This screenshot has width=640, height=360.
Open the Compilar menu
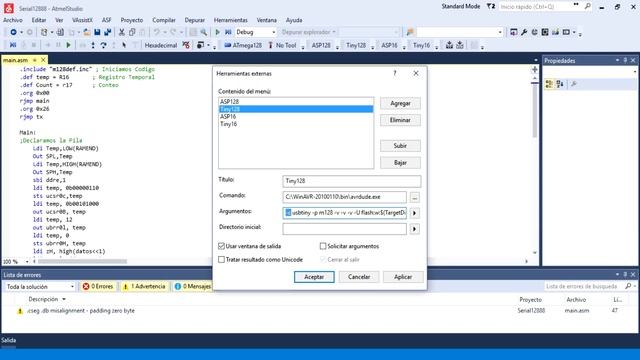pos(164,20)
